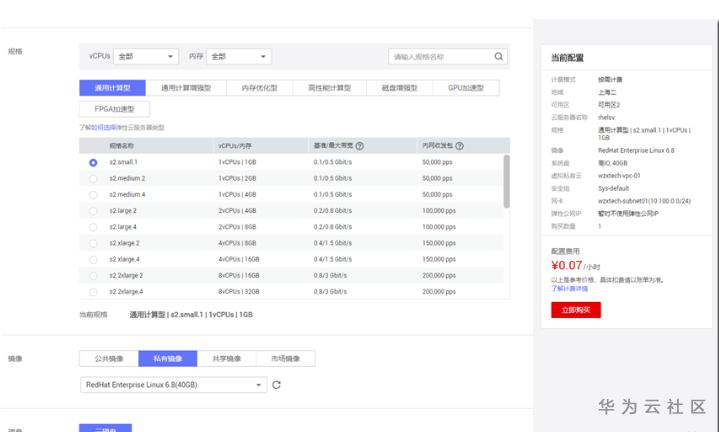Click the 规格名称 column header

[122, 146]
